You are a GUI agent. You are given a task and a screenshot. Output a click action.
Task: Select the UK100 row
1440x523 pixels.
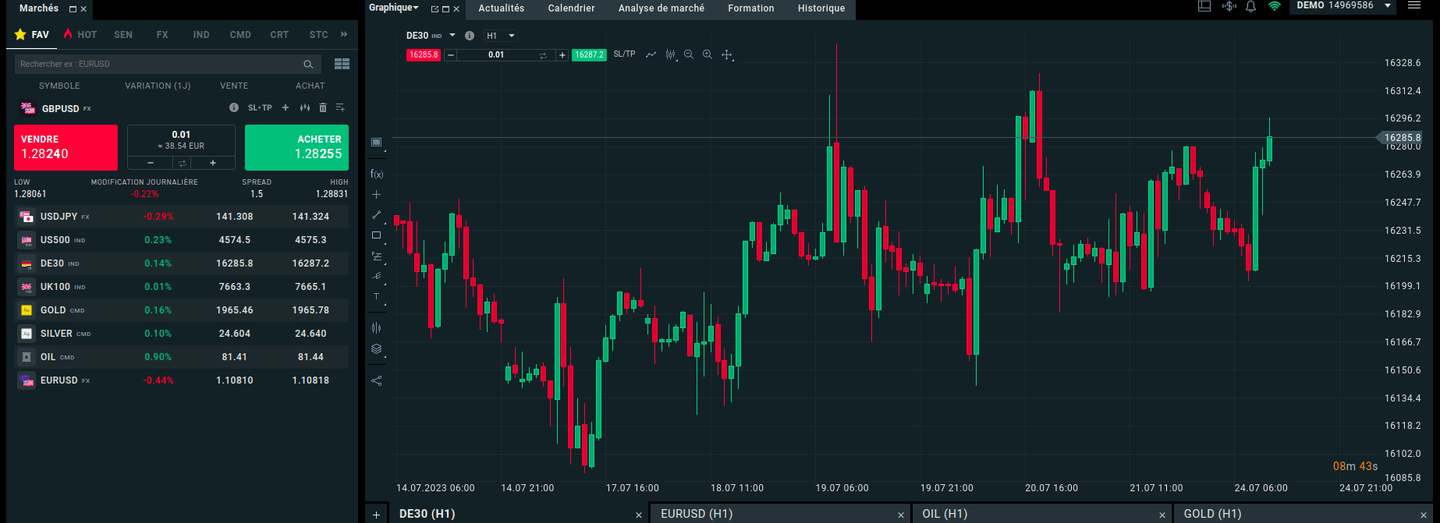[x=181, y=287]
